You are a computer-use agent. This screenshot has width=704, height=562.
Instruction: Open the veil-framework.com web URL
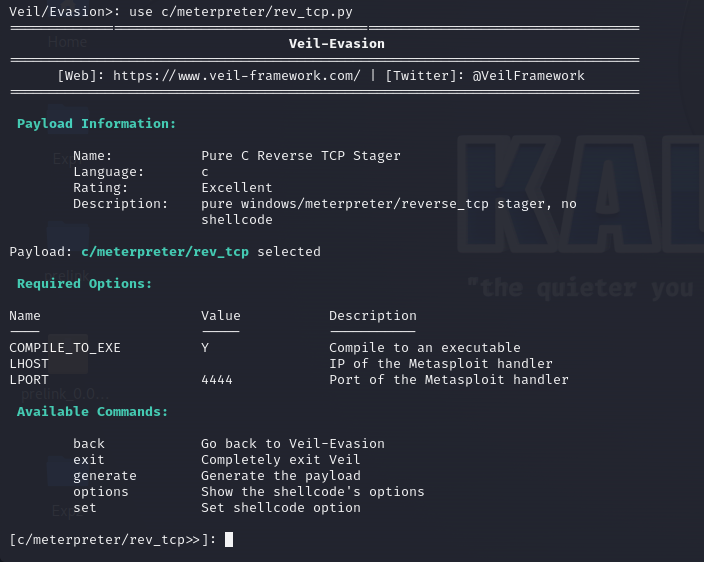(x=237, y=76)
